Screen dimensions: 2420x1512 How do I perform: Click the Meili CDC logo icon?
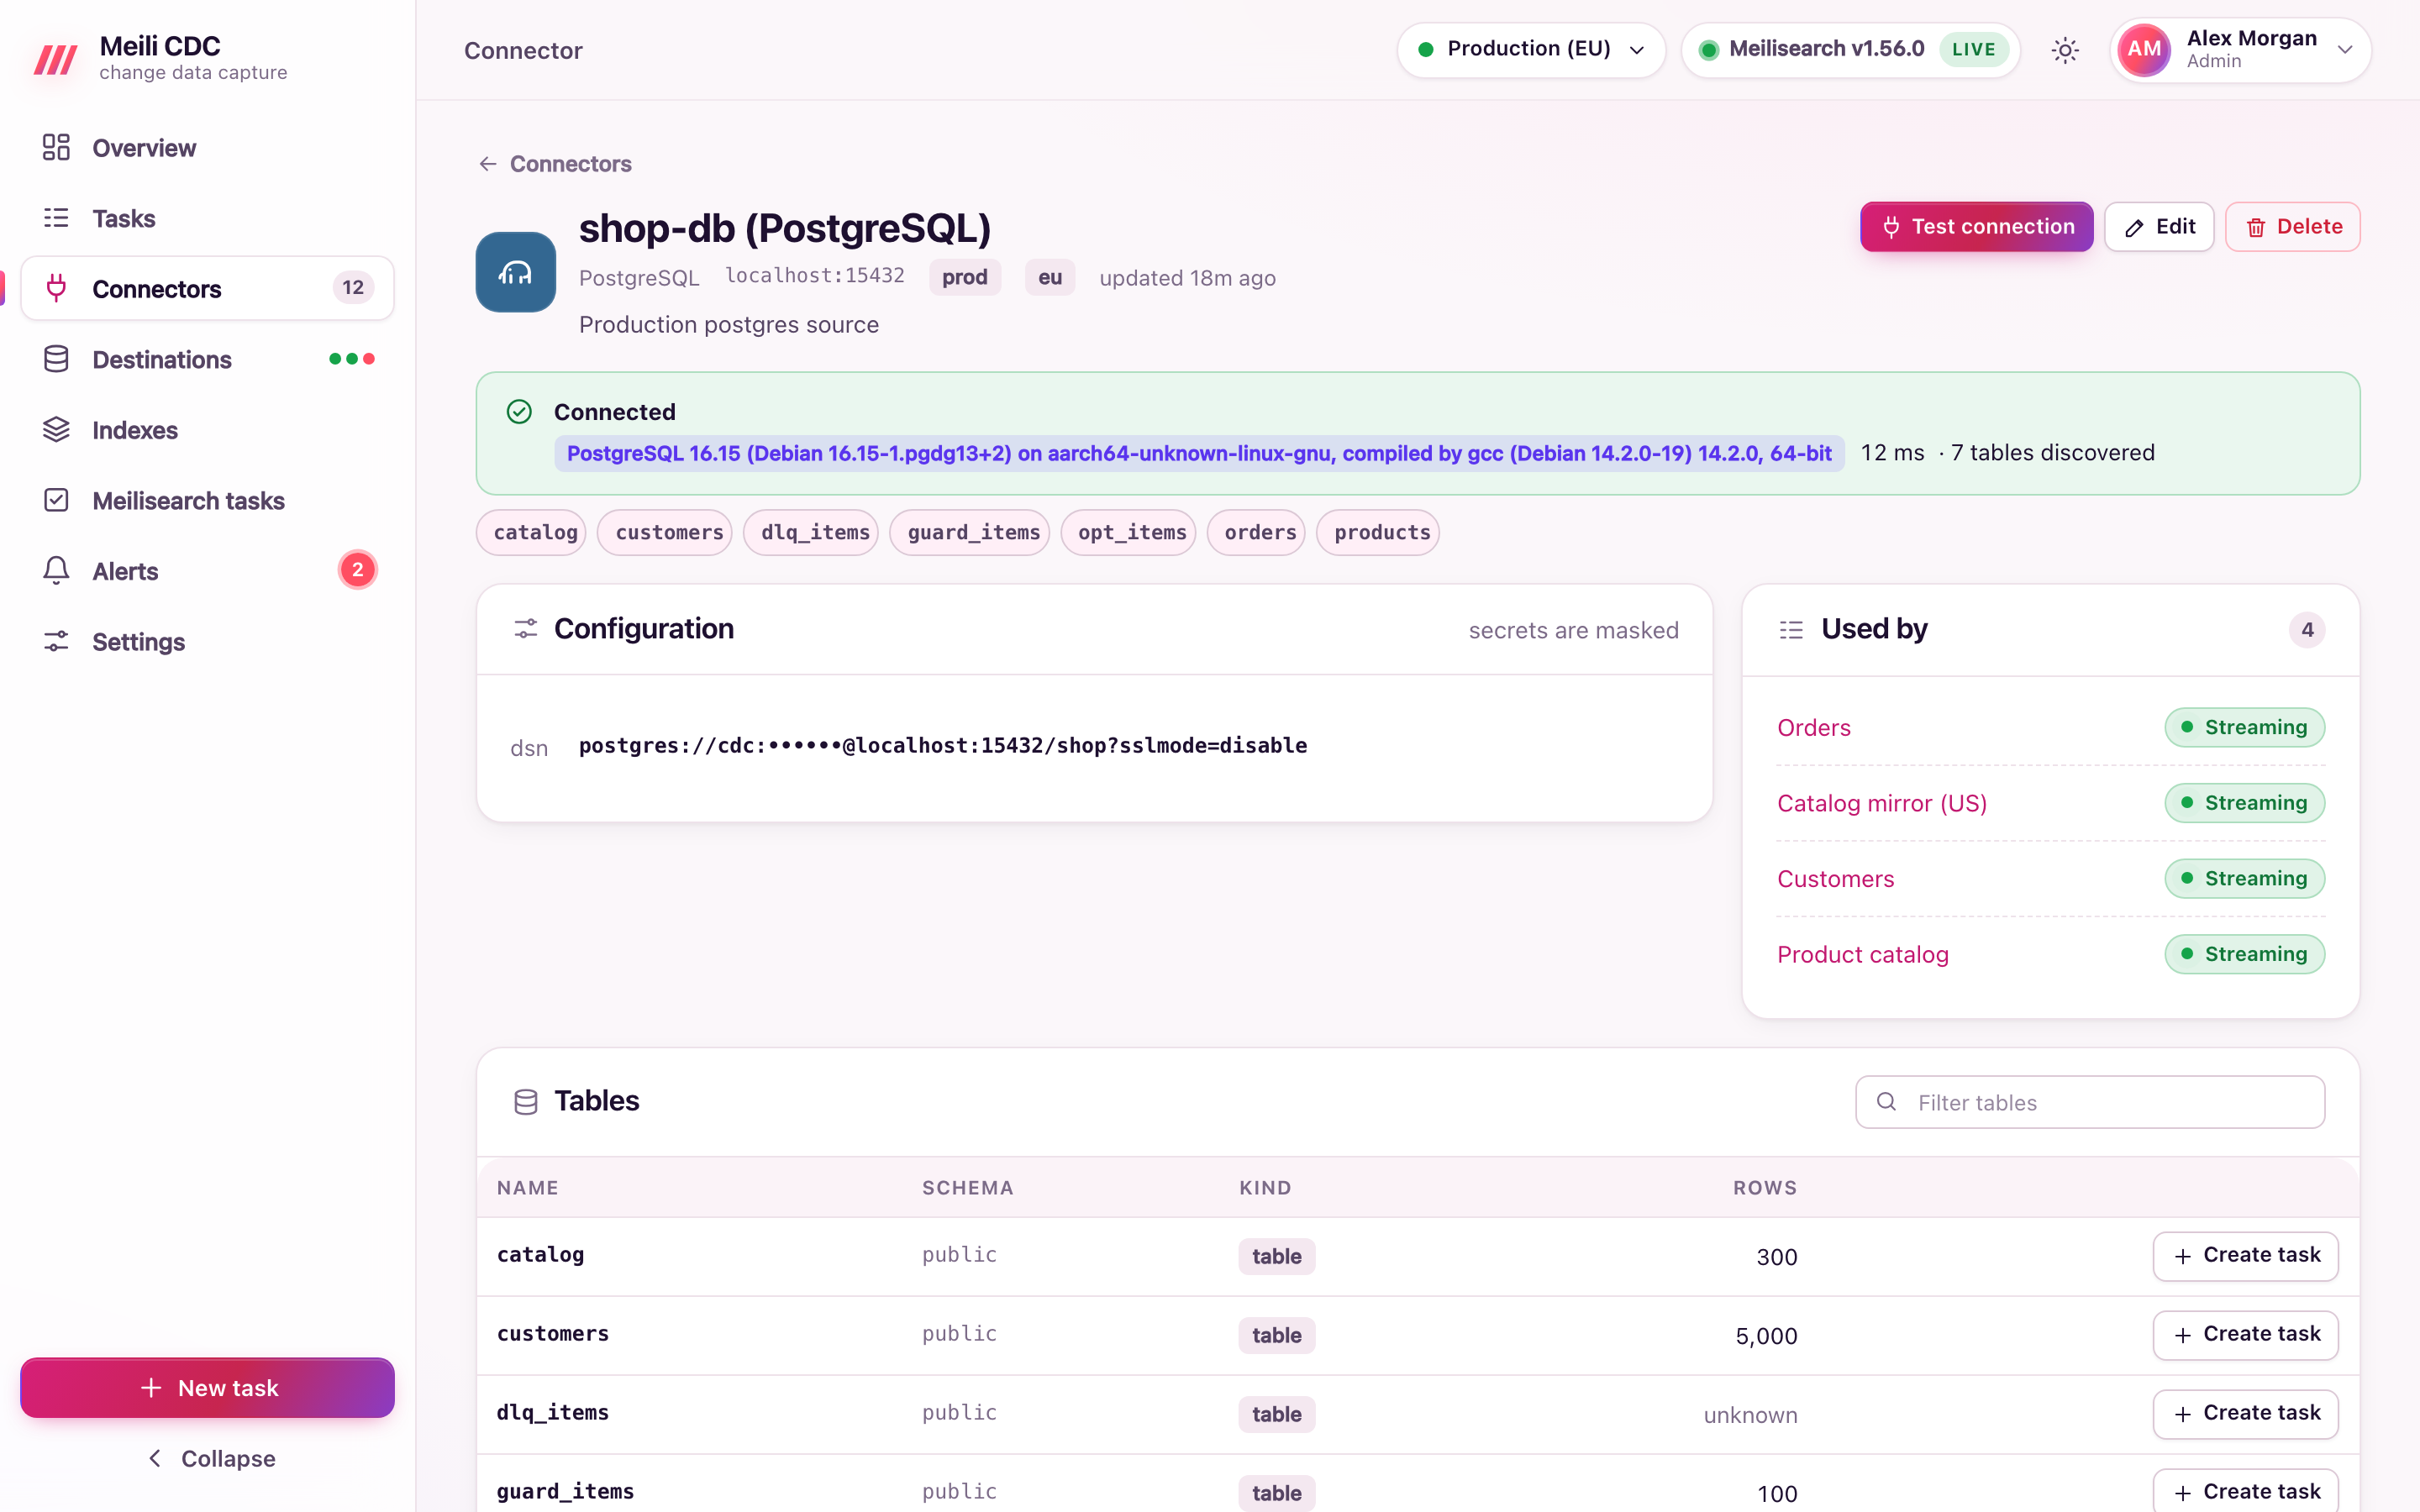tap(55, 59)
